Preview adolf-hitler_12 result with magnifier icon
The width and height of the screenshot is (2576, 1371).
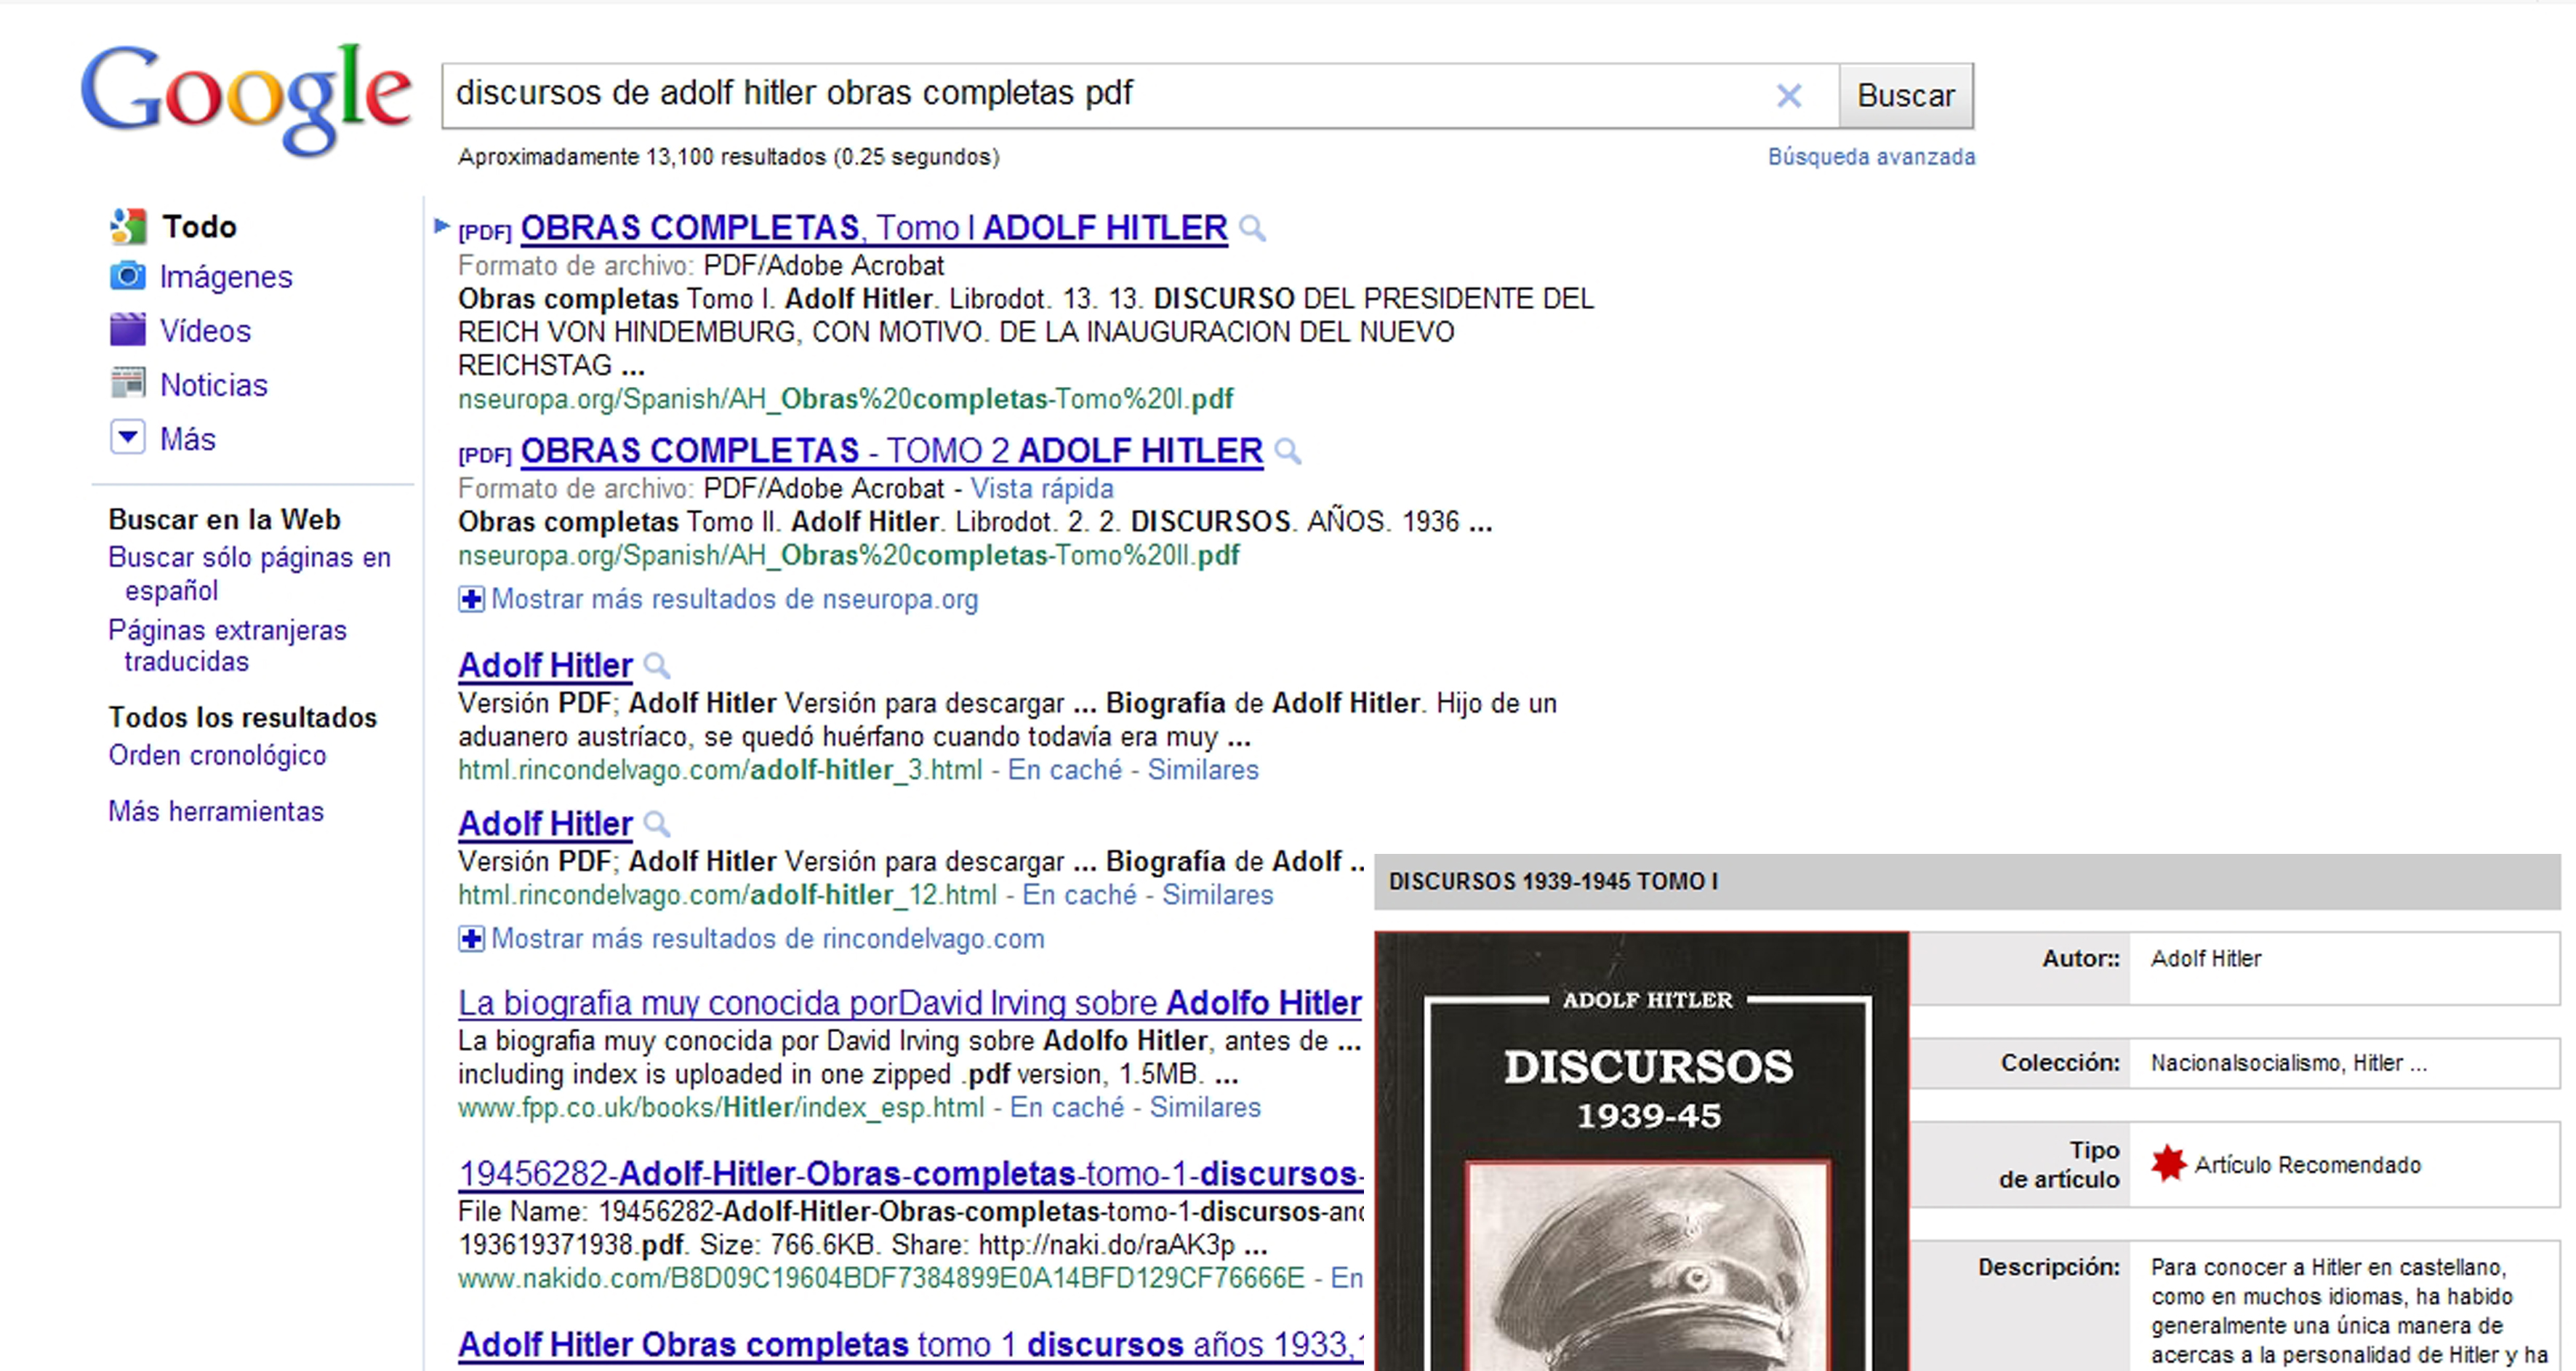point(656,824)
